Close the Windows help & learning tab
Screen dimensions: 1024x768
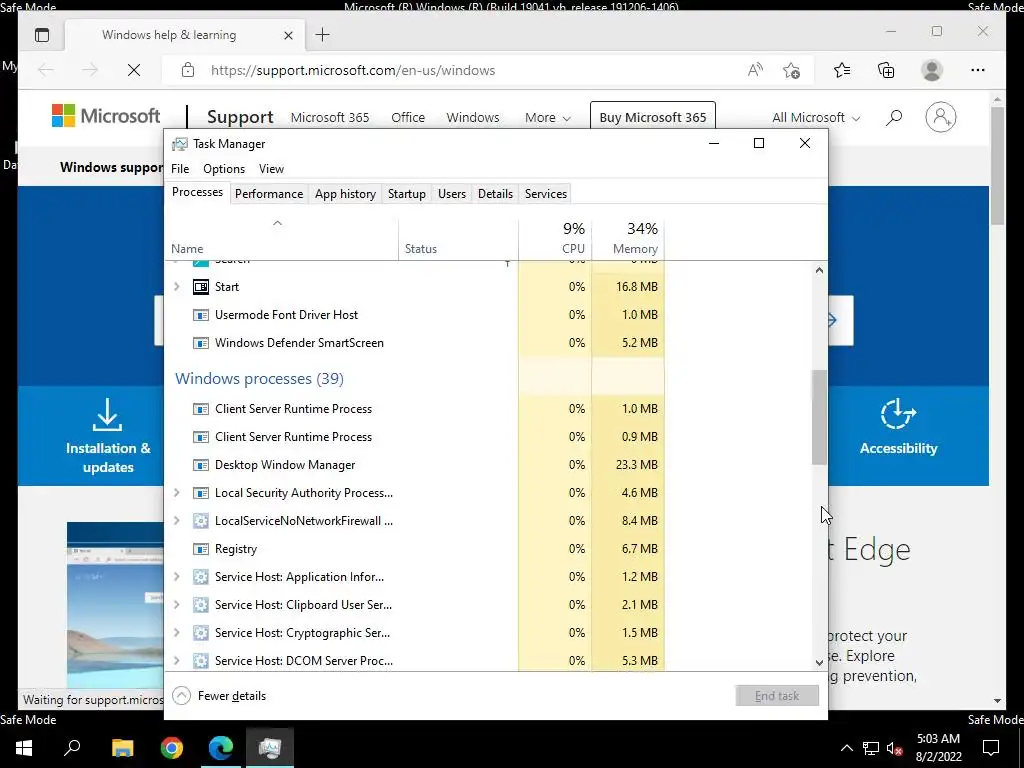(288, 35)
